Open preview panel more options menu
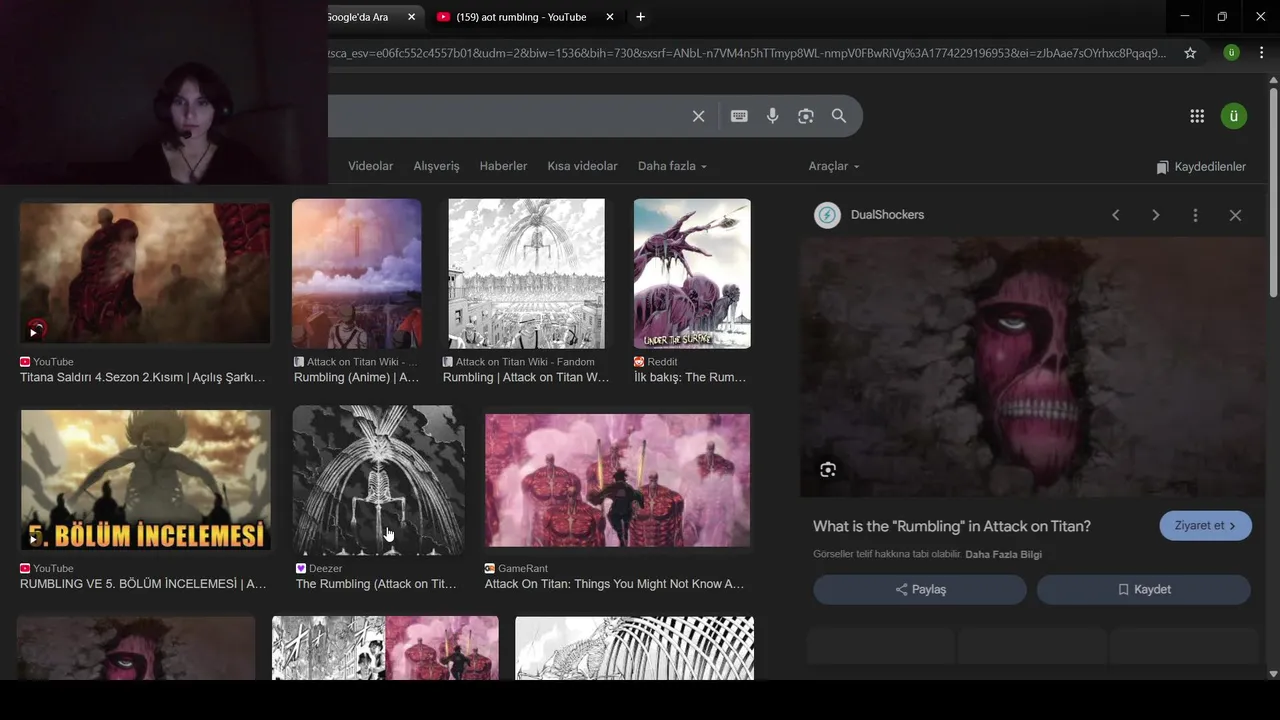Screen dimensions: 1280x720 (x=1195, y=215)
